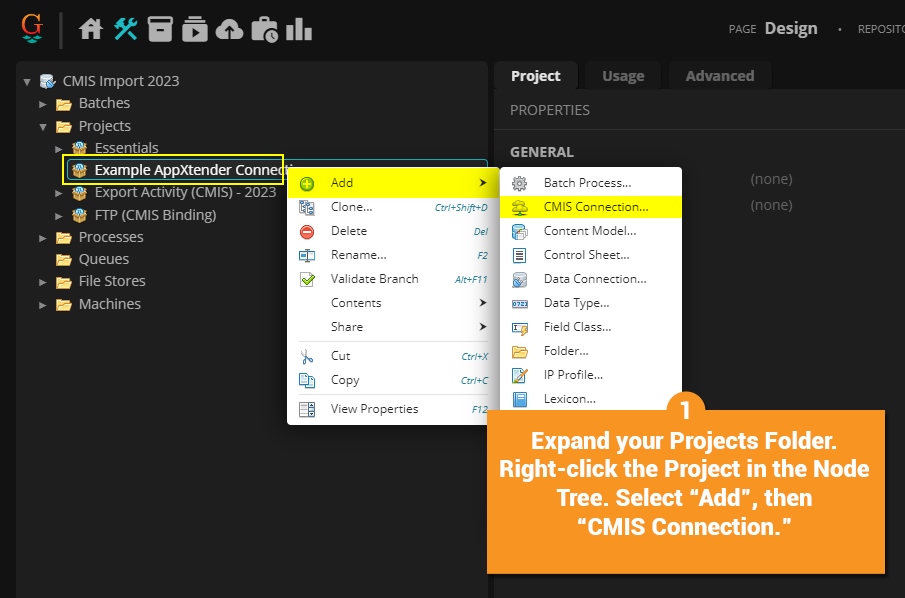Open the Add submenu
The width and height of the screenshot is (905, 598).
393,183
